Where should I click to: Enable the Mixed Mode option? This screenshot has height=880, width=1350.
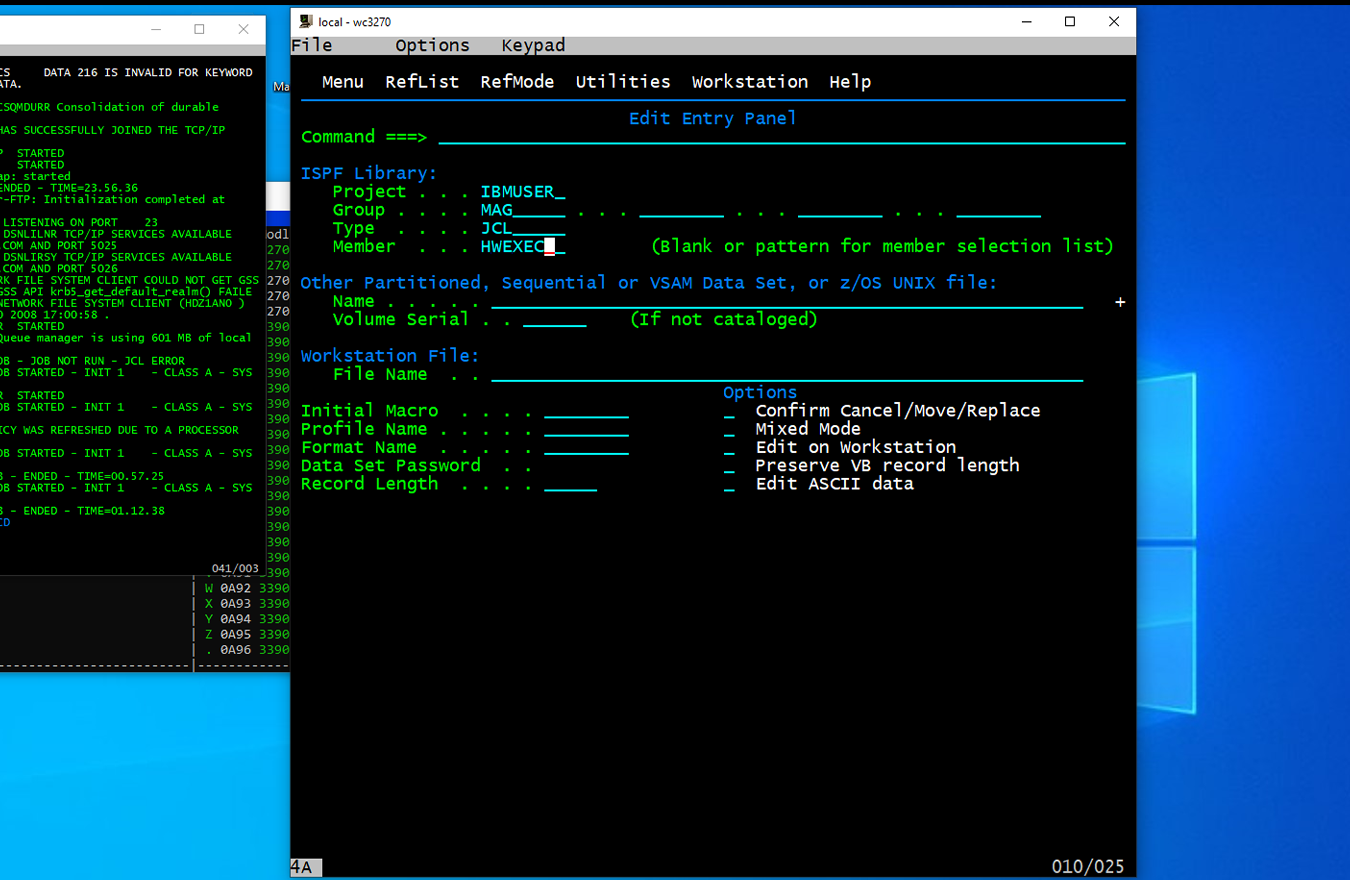pos(730,429)
